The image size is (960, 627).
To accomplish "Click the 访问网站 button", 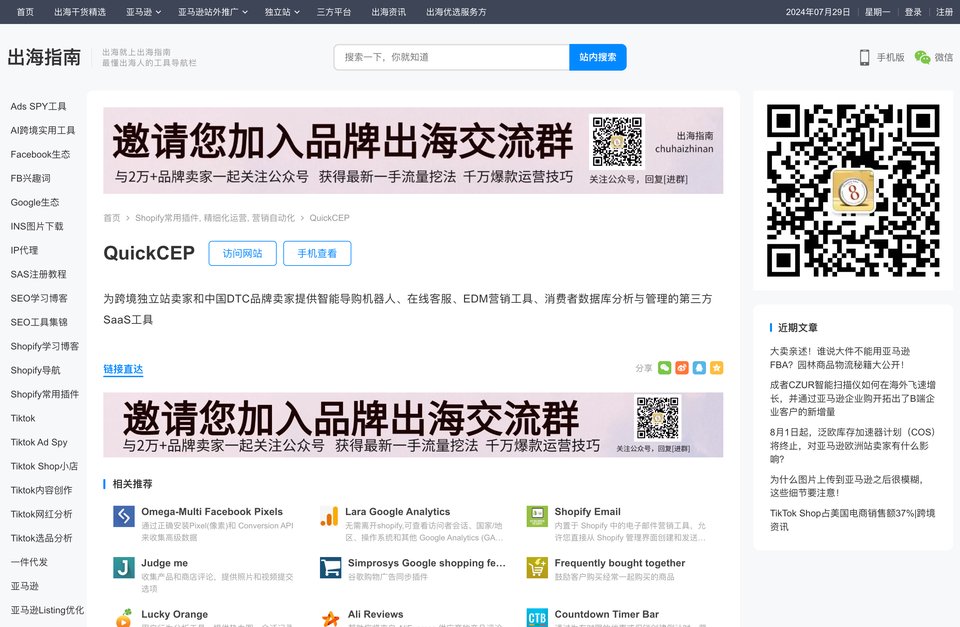I will pyautogui.click(x=242, y=253).
